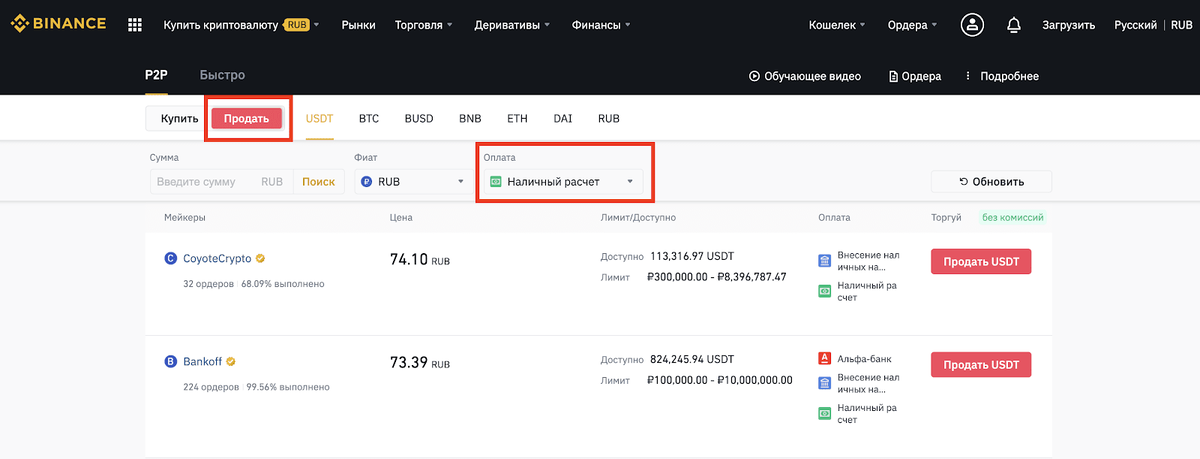Viewport: 1200px width, 459px height.
Task: Switch to Продать mode
Action: click(x=246, y=118)
